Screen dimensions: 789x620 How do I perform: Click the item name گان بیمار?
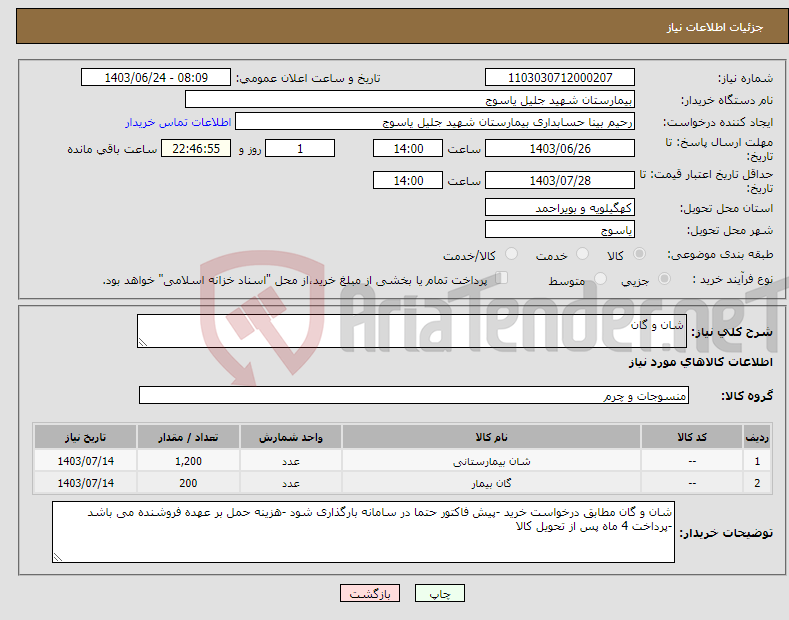tap(491, 484)
